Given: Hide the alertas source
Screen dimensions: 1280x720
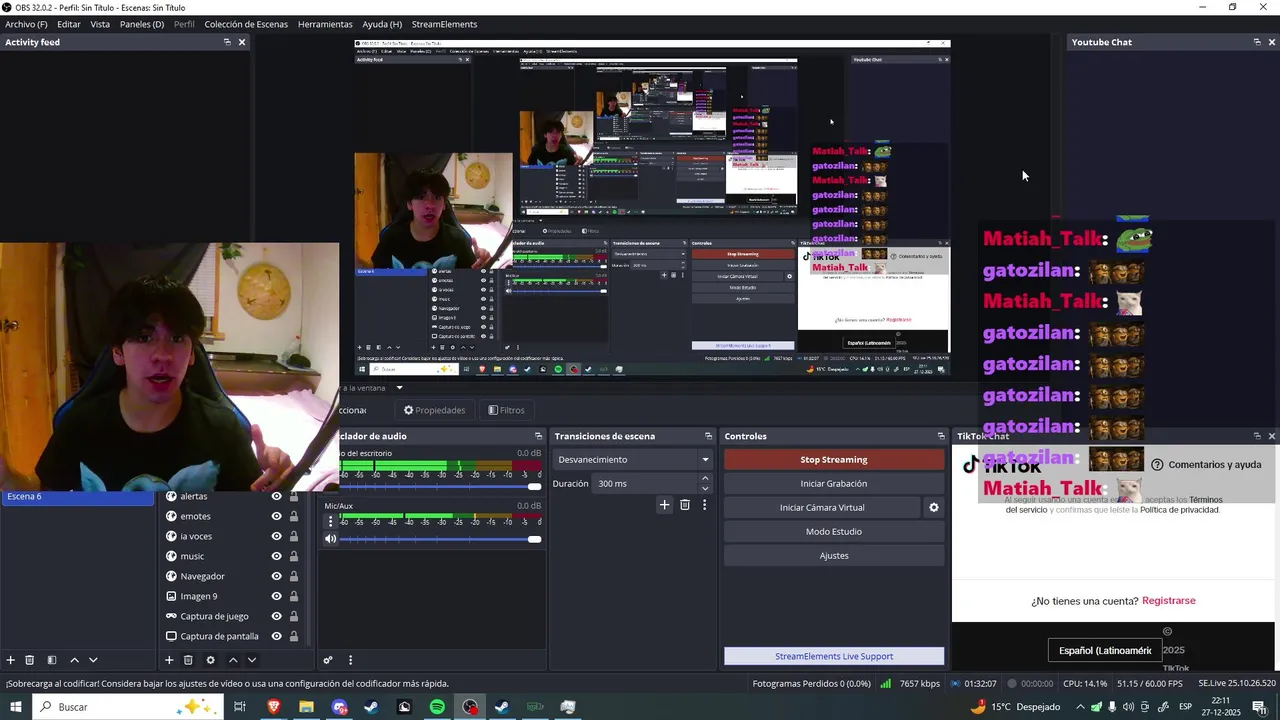Looking at the screenshot, I should [x=277, y=496].
